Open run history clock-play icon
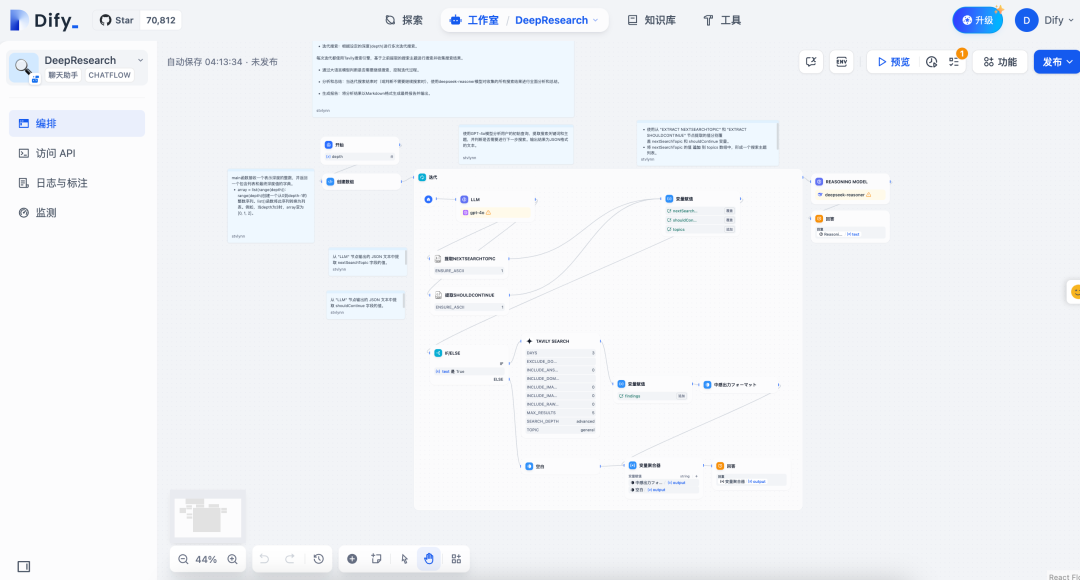 [x=931, y=61]
